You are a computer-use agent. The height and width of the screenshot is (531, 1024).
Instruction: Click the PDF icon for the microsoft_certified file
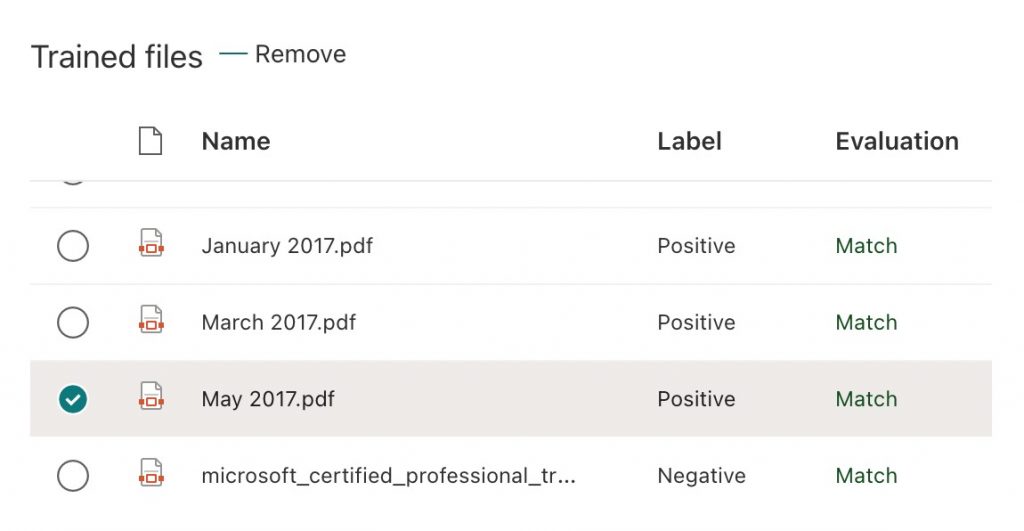click(x=150, y=475)
